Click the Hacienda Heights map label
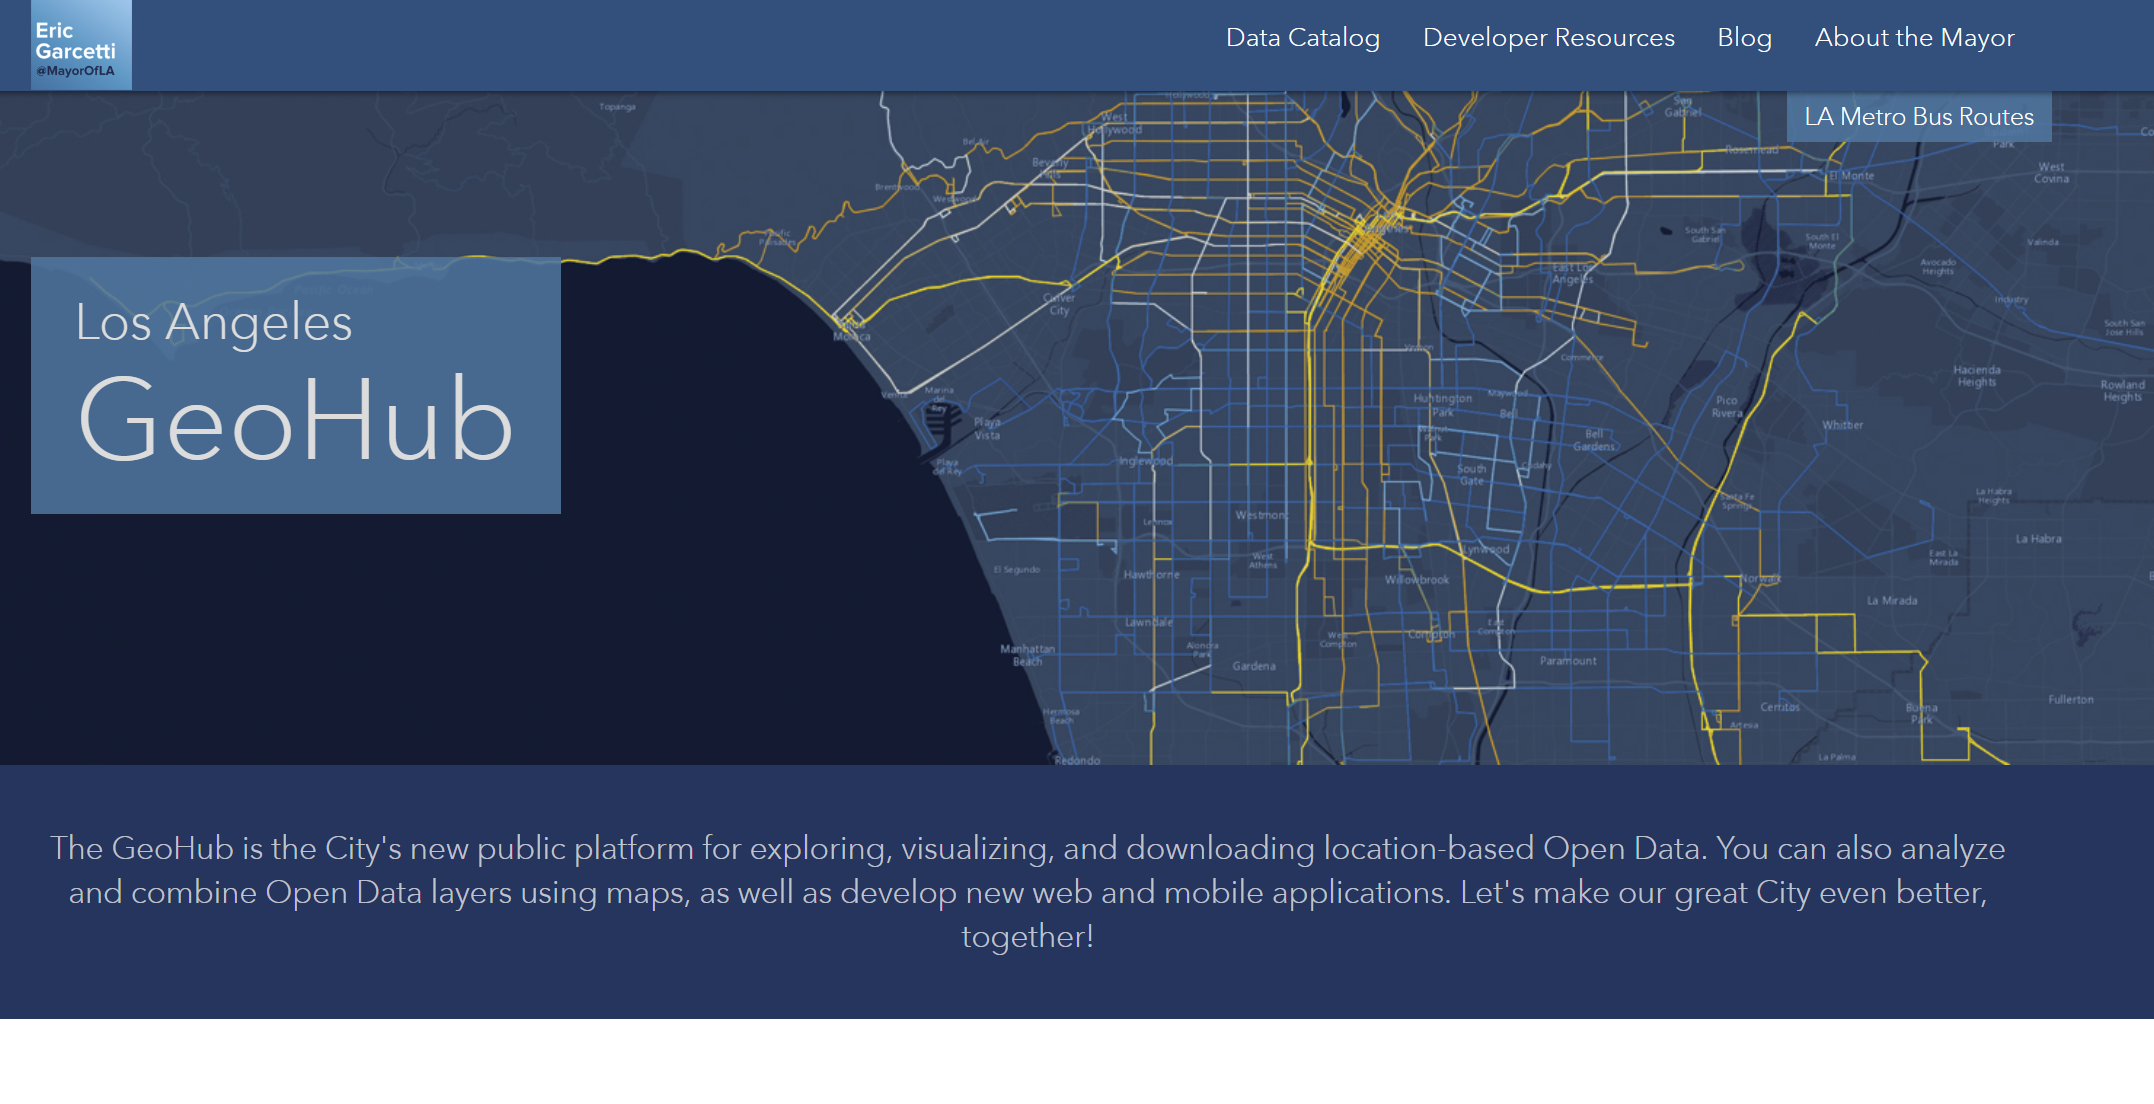 coord(1976,376)
